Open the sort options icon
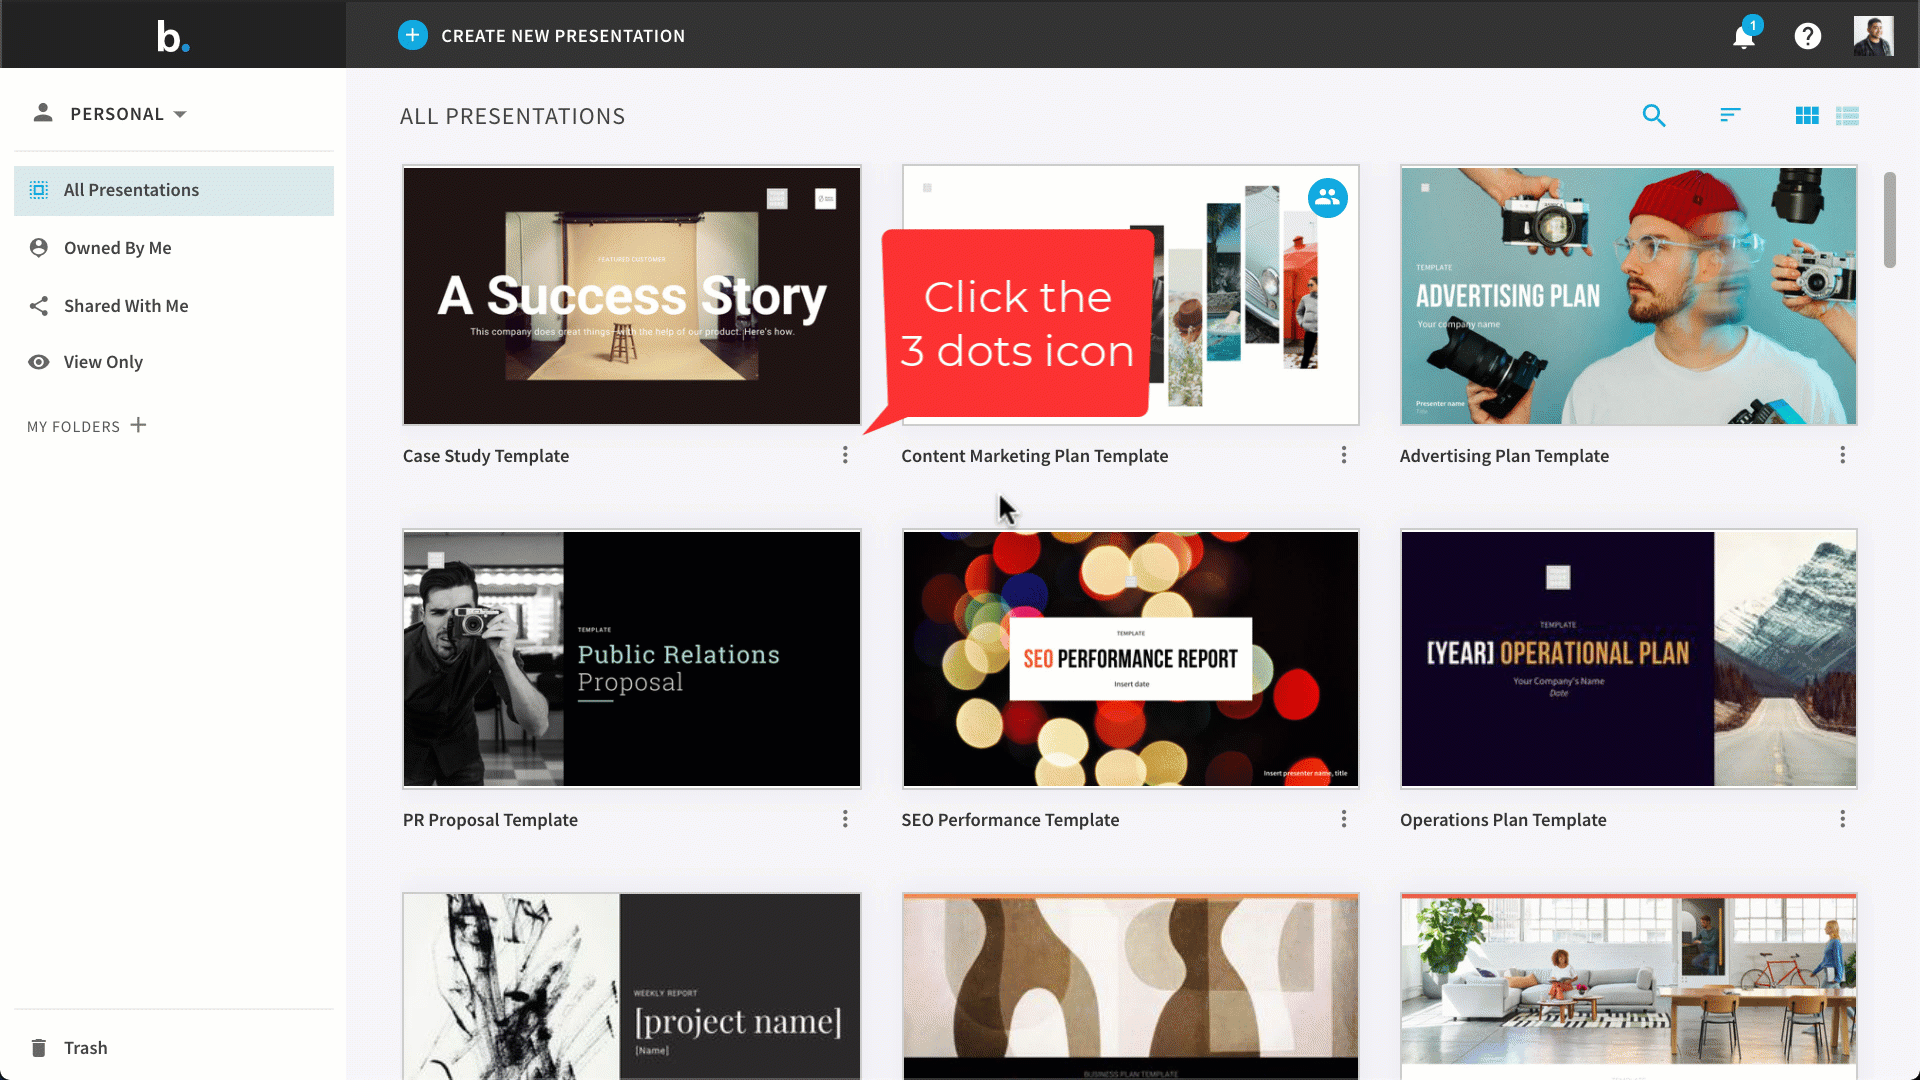This screenshot has width=1920, height=1080. click(1730, 116)
